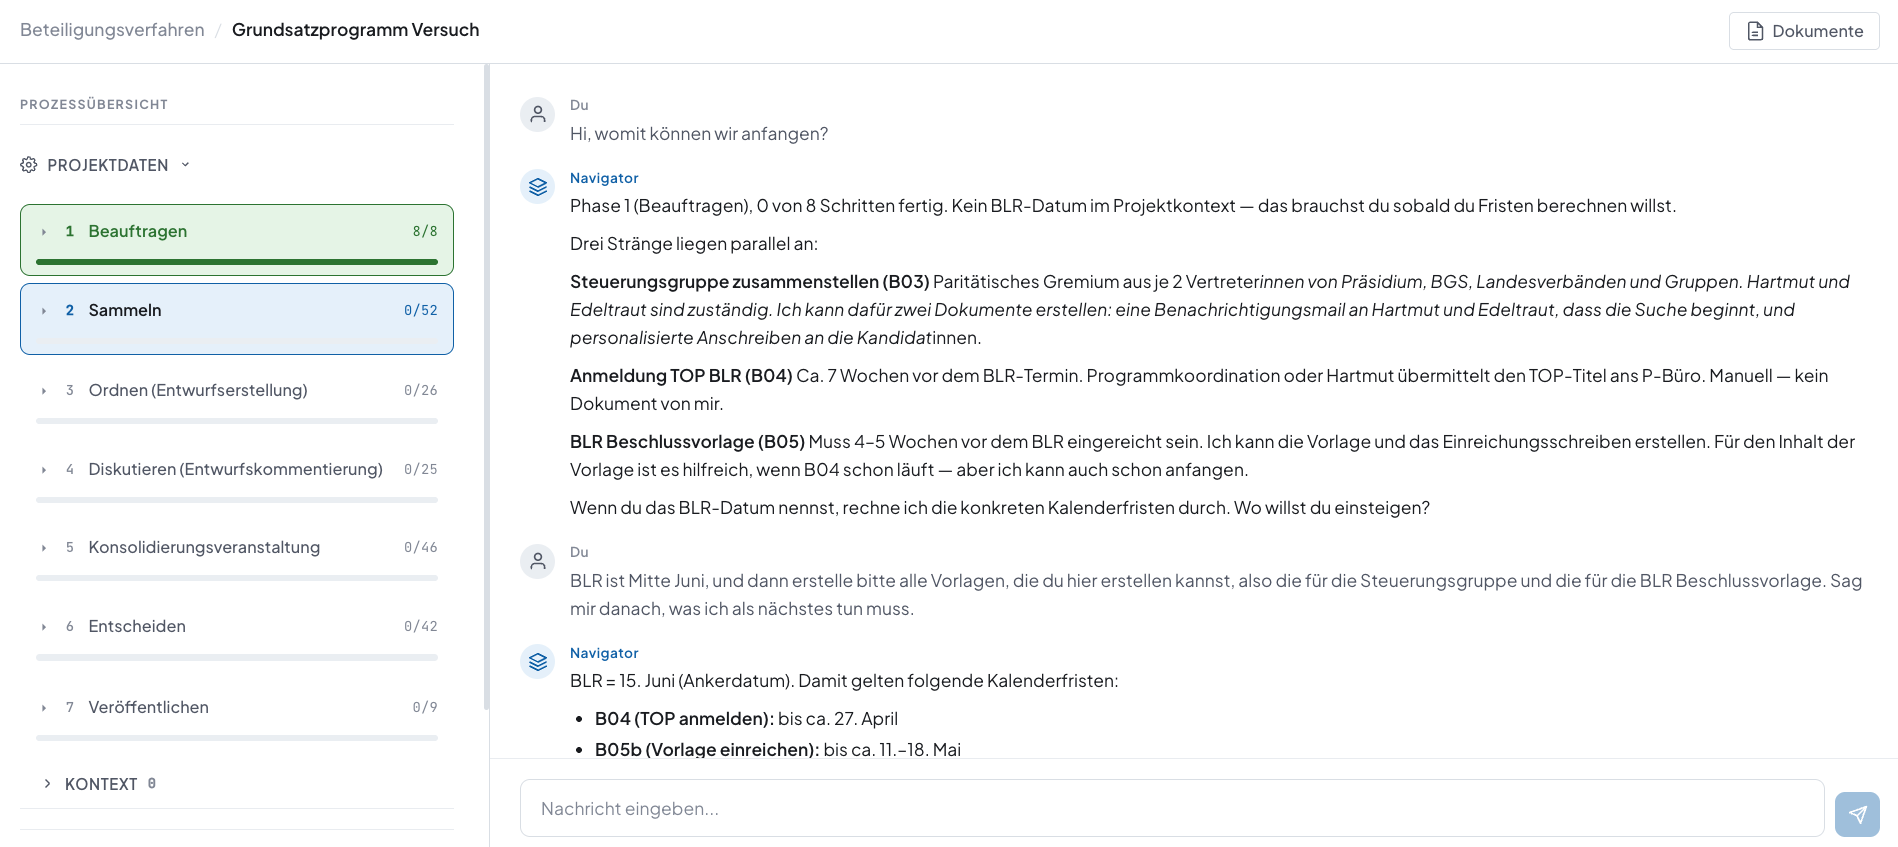Image resolution: width=1898 pixels, height=847 pixels.
Task: Open the KONTEXT section label
Action: pos(101,784)
